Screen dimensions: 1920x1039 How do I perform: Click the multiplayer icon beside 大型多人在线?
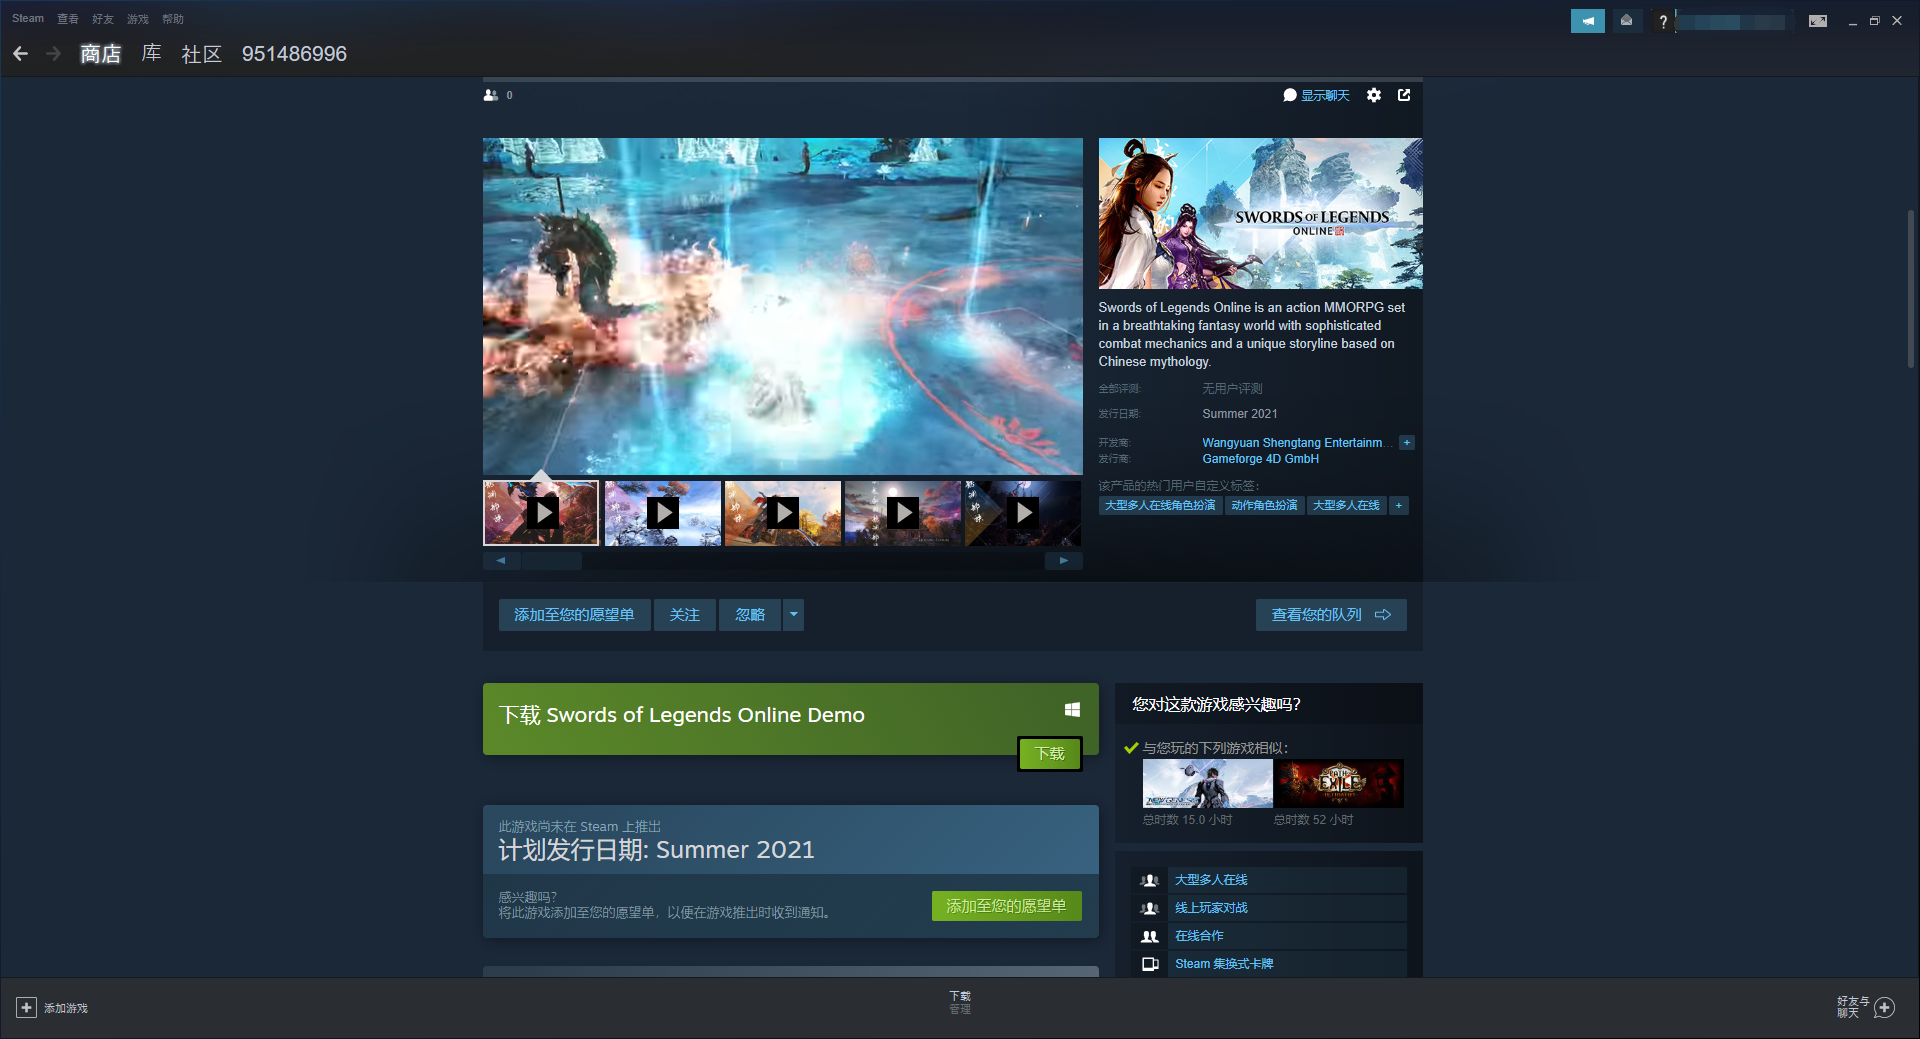point(1150,880)
